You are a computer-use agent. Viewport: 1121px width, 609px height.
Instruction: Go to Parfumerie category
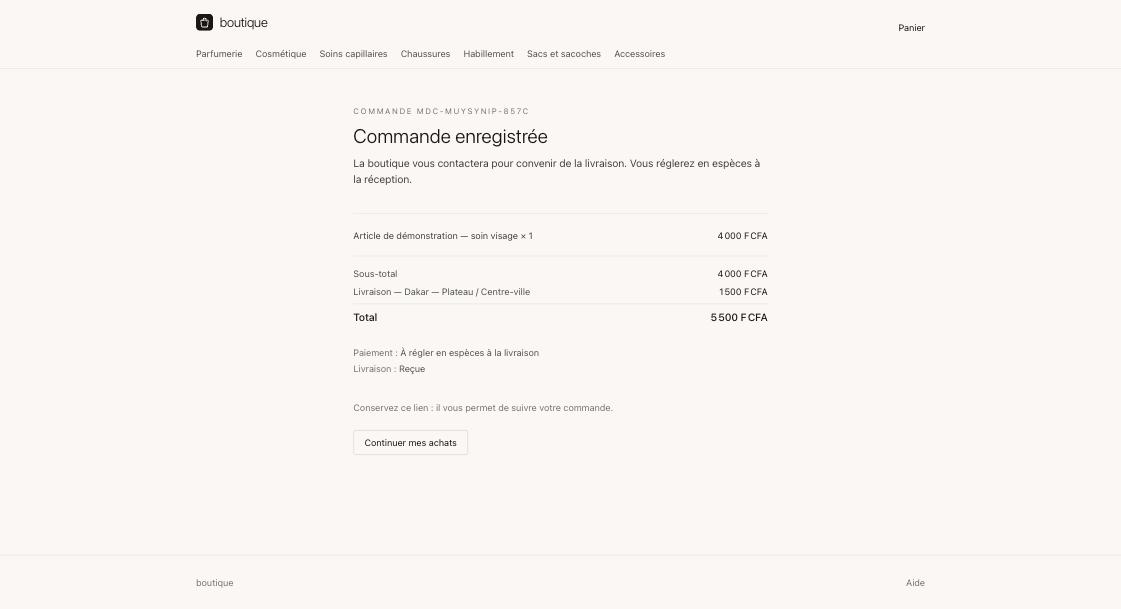(219, 54)
